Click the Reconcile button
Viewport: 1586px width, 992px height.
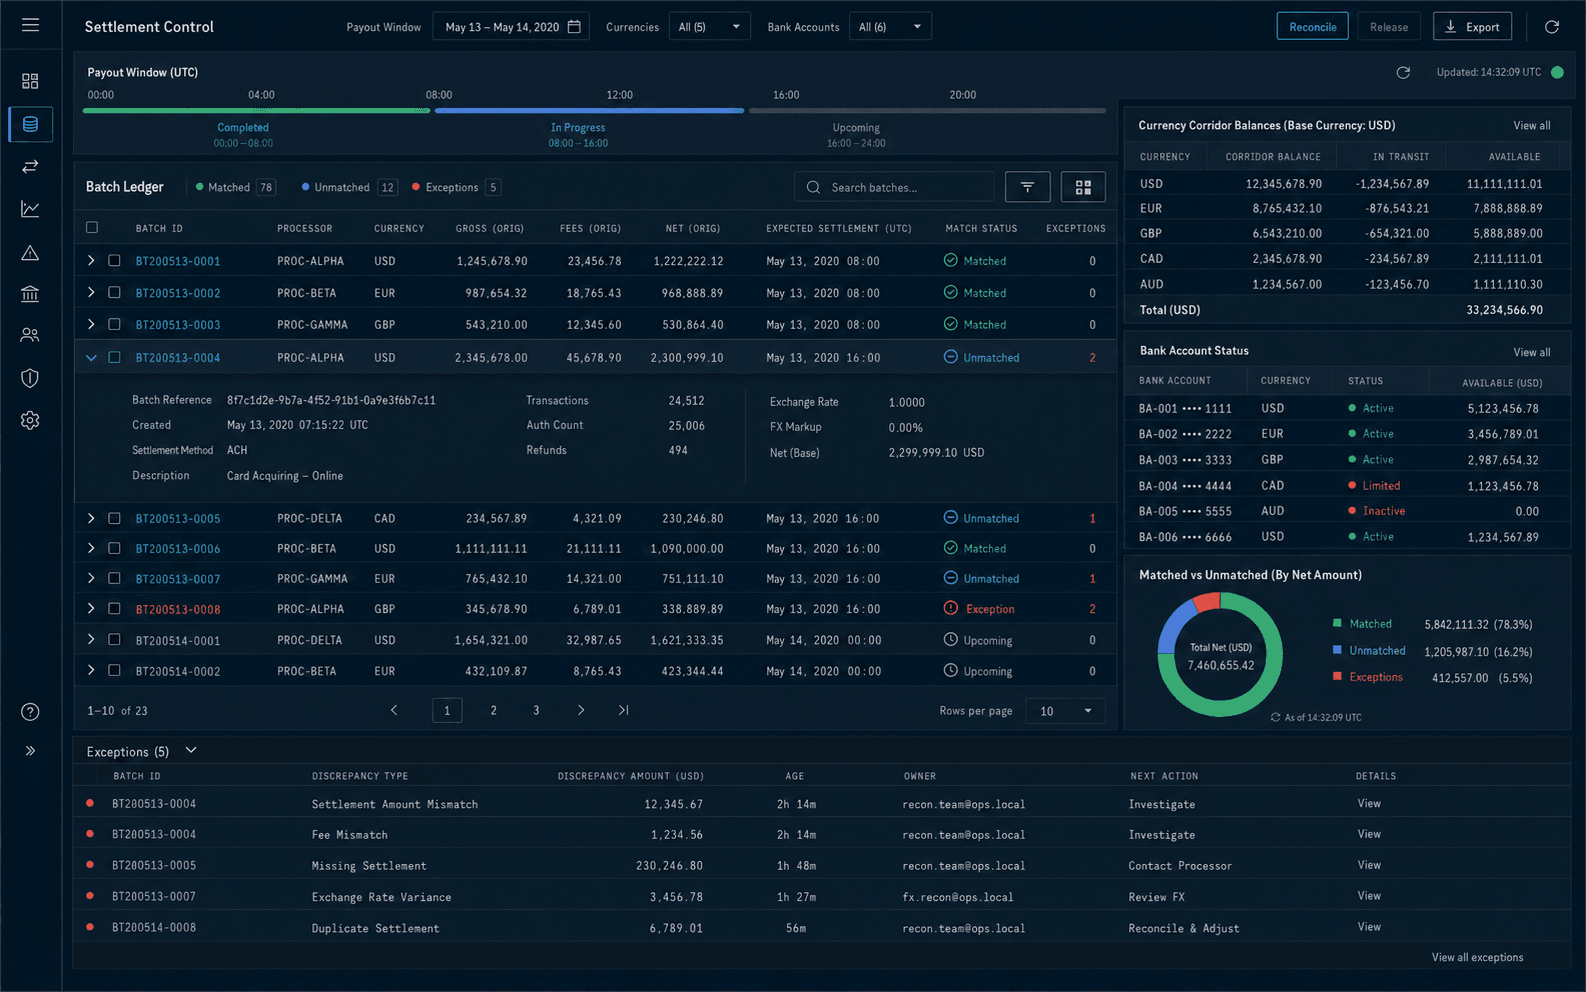click(1312, 27)
